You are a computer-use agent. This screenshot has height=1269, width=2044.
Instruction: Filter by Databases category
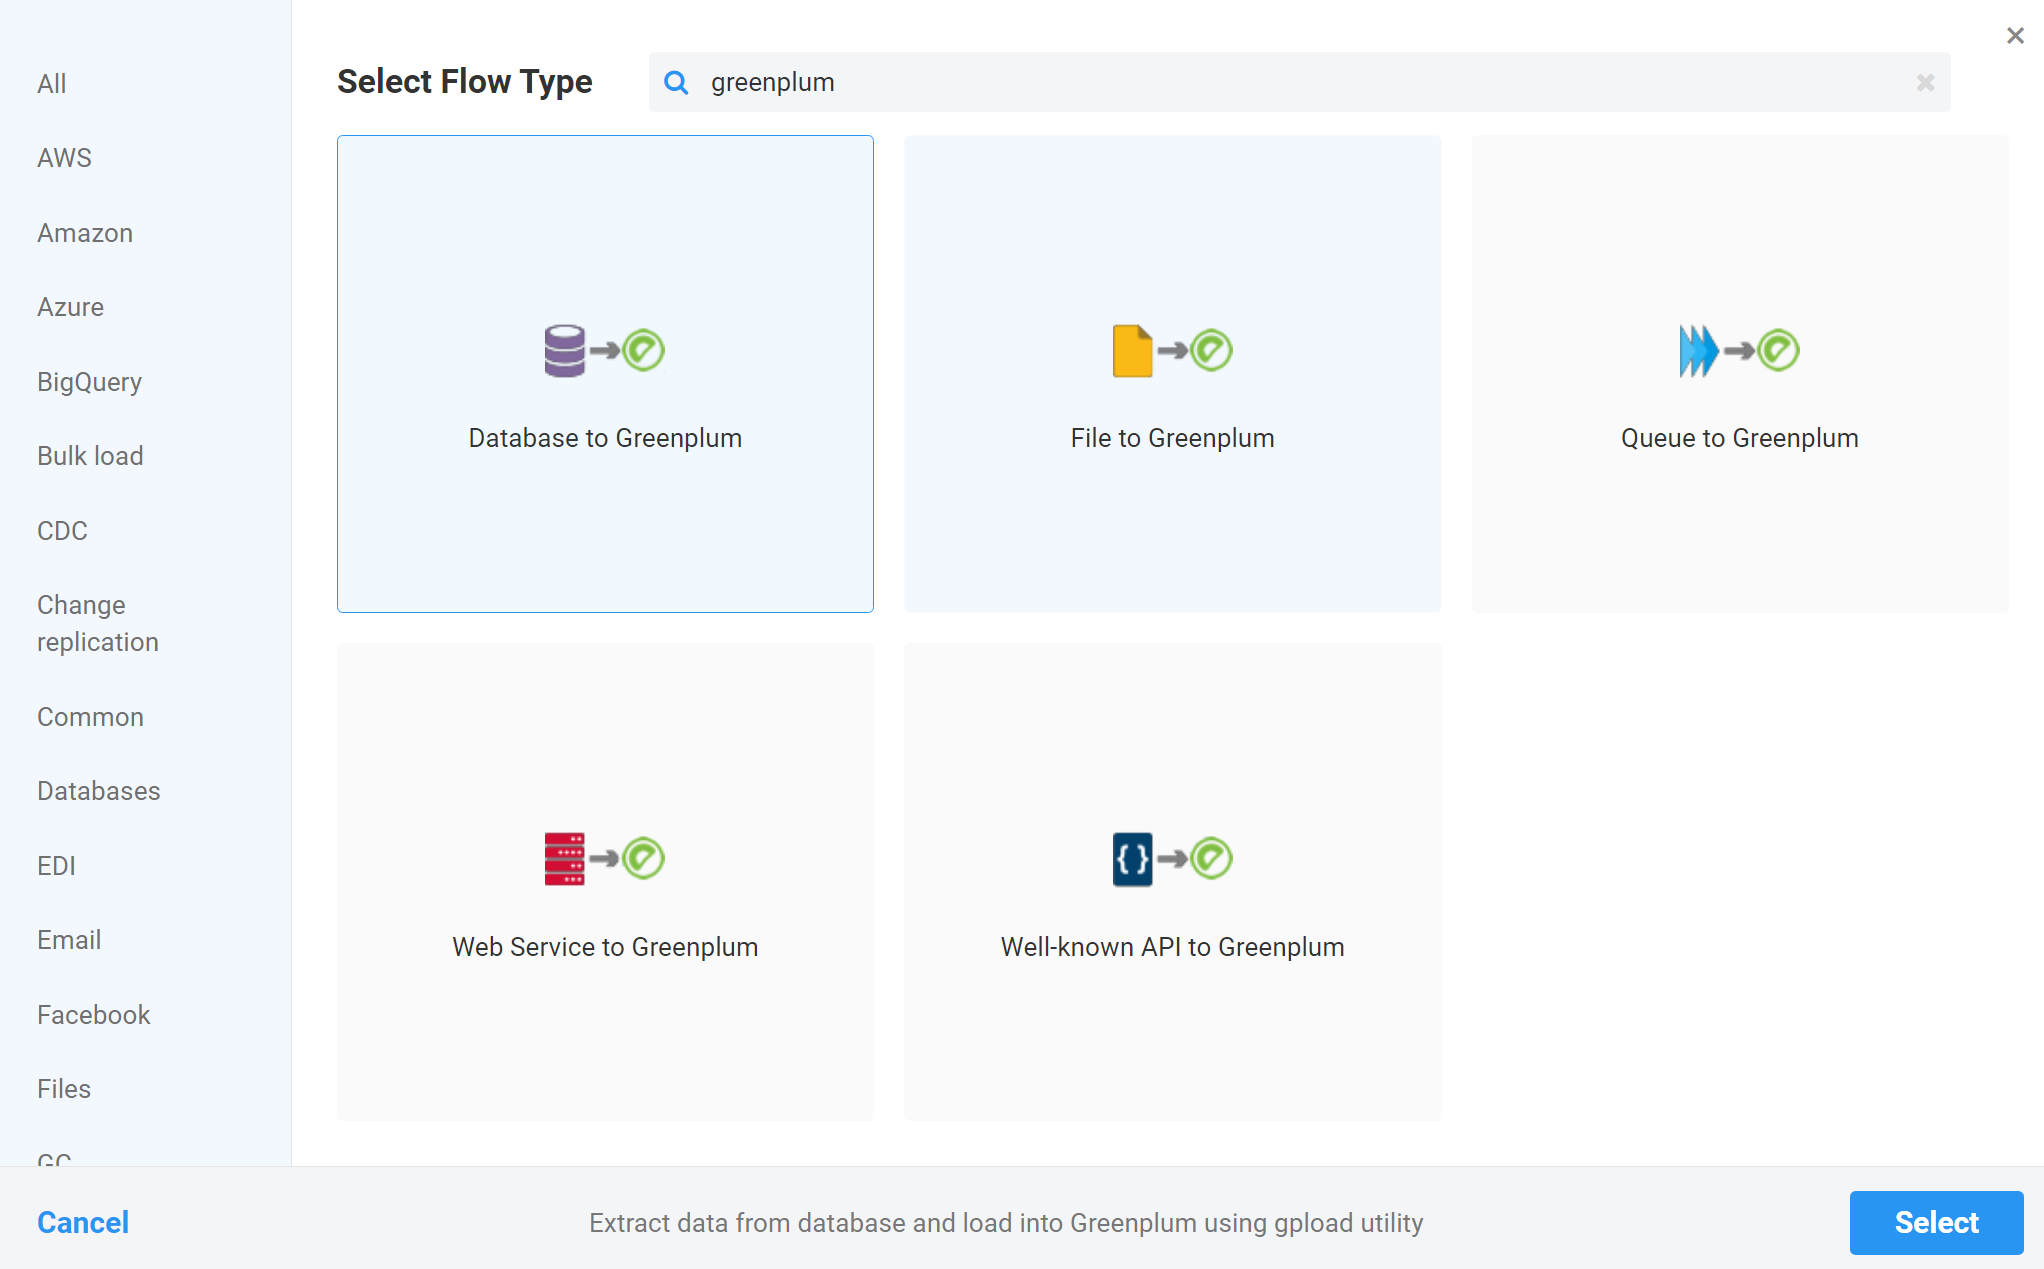99,791
